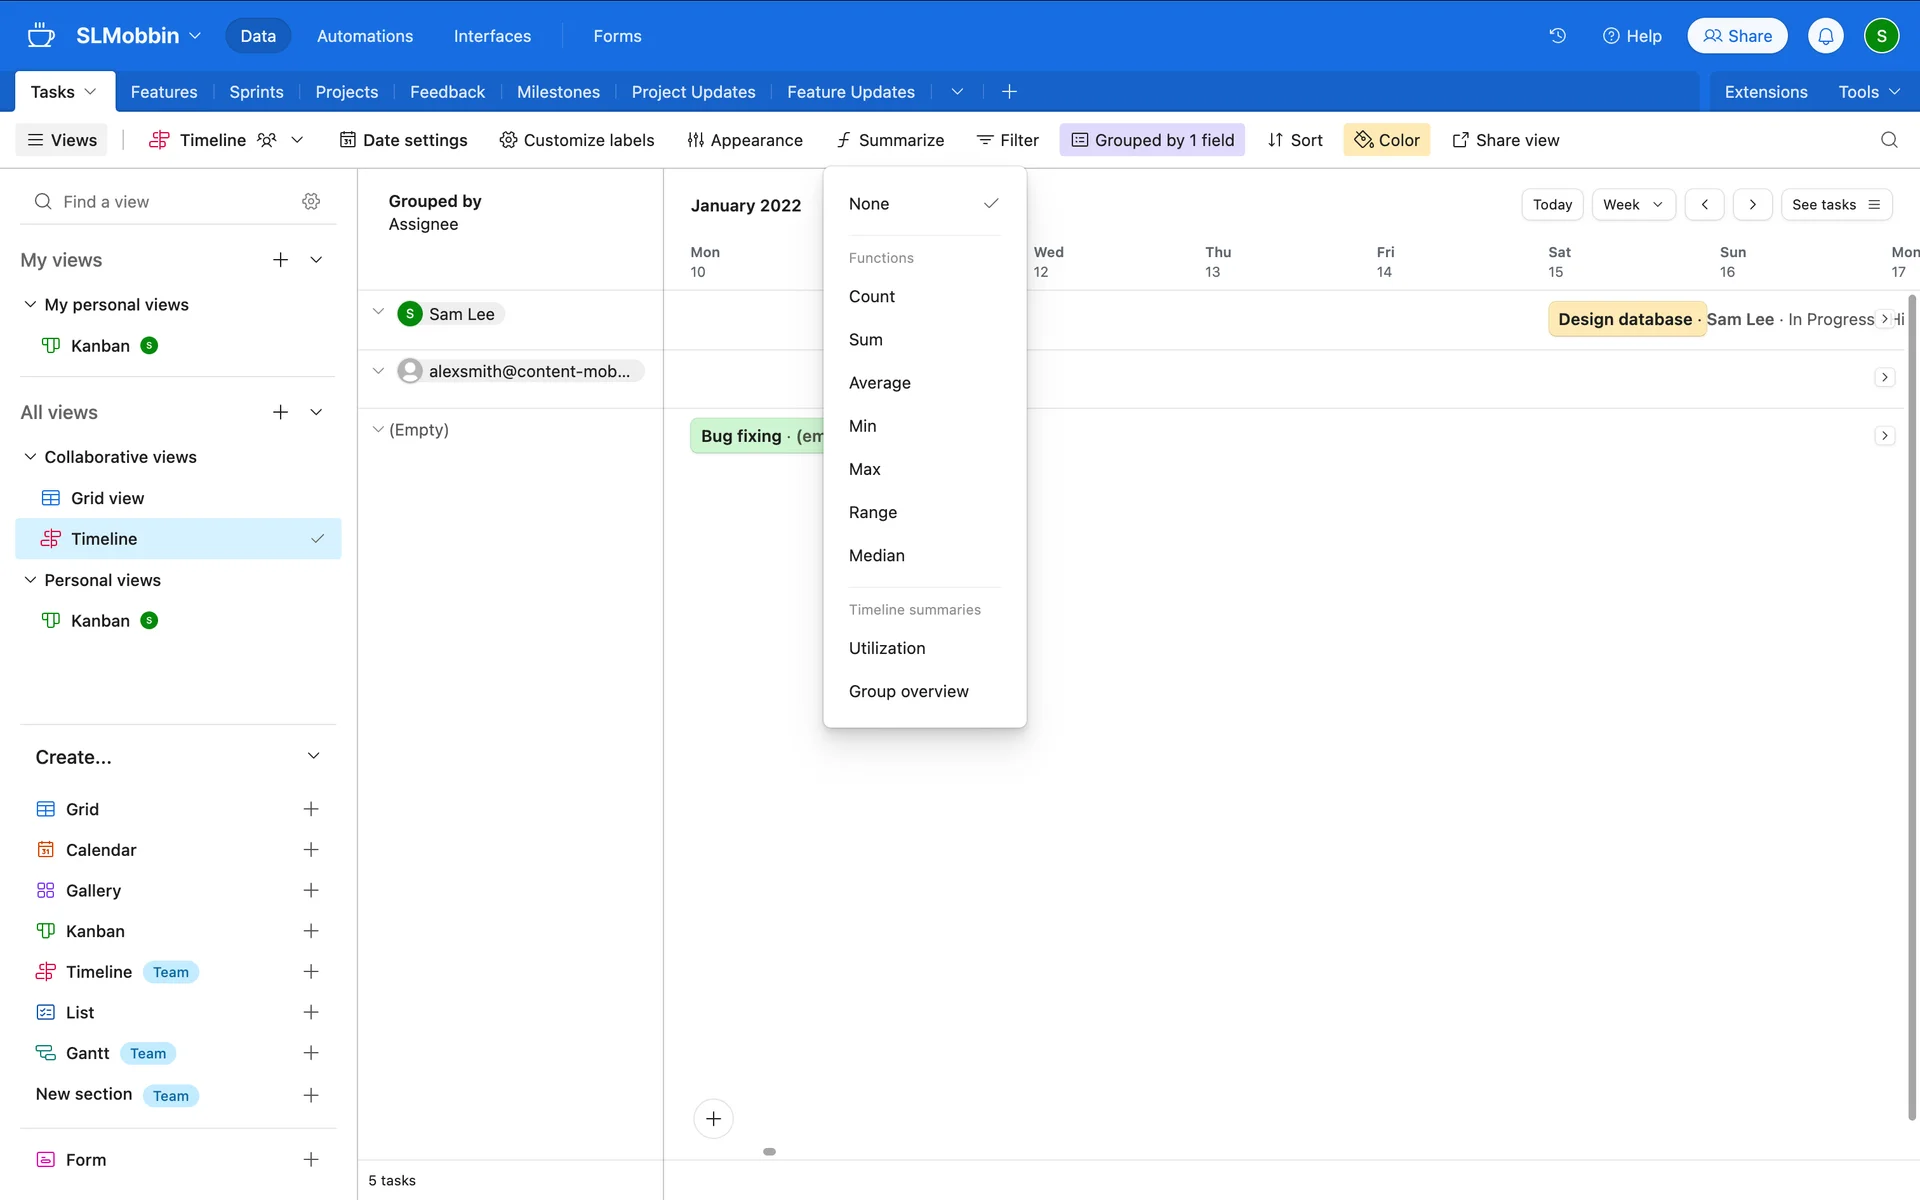This screenshot has height=1200, width=1920.
Task: Open the Color toolbar option
Action: 1386,140
